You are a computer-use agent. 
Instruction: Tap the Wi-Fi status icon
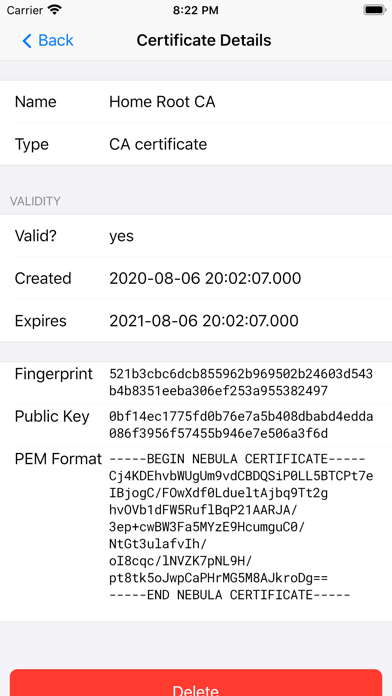point(55,10)
